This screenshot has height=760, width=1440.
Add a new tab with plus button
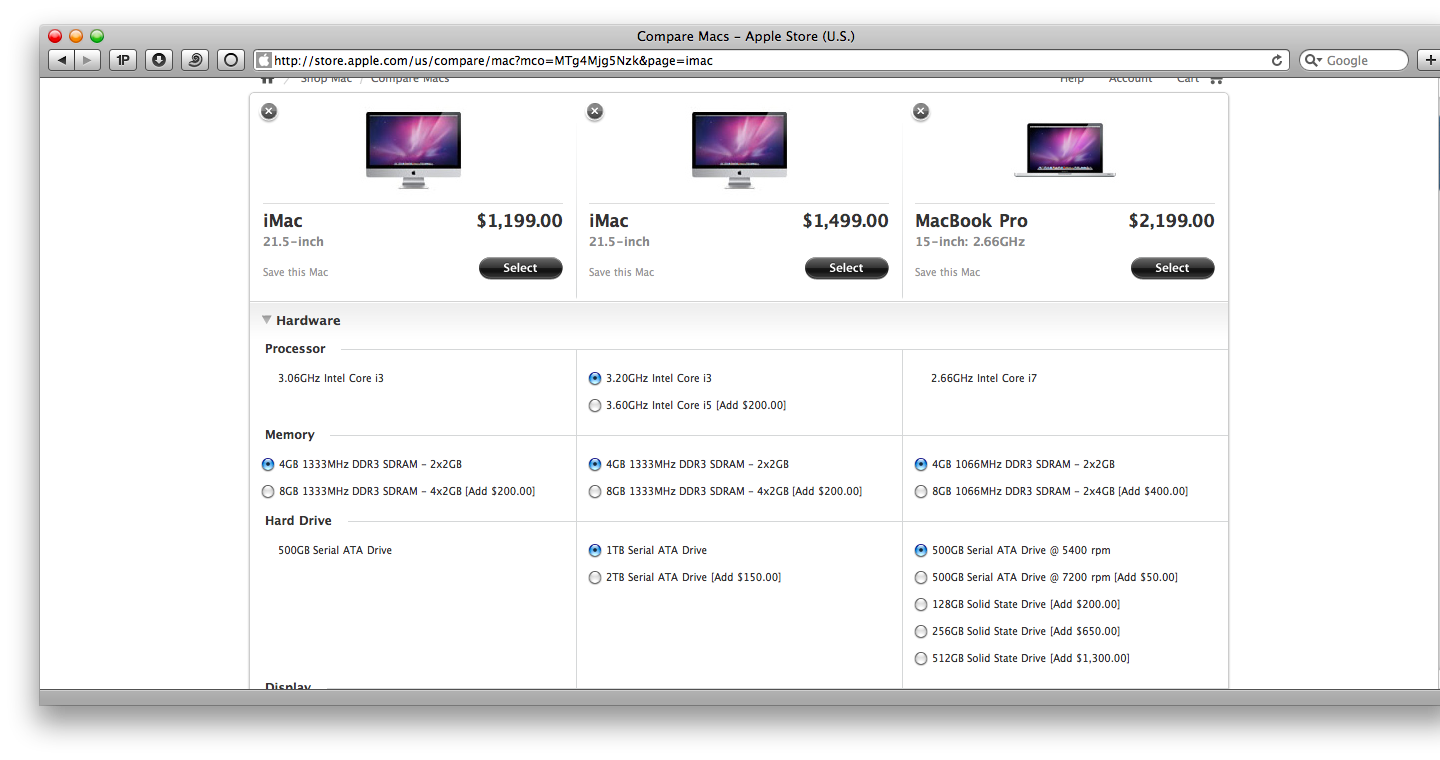point(1430,60)
